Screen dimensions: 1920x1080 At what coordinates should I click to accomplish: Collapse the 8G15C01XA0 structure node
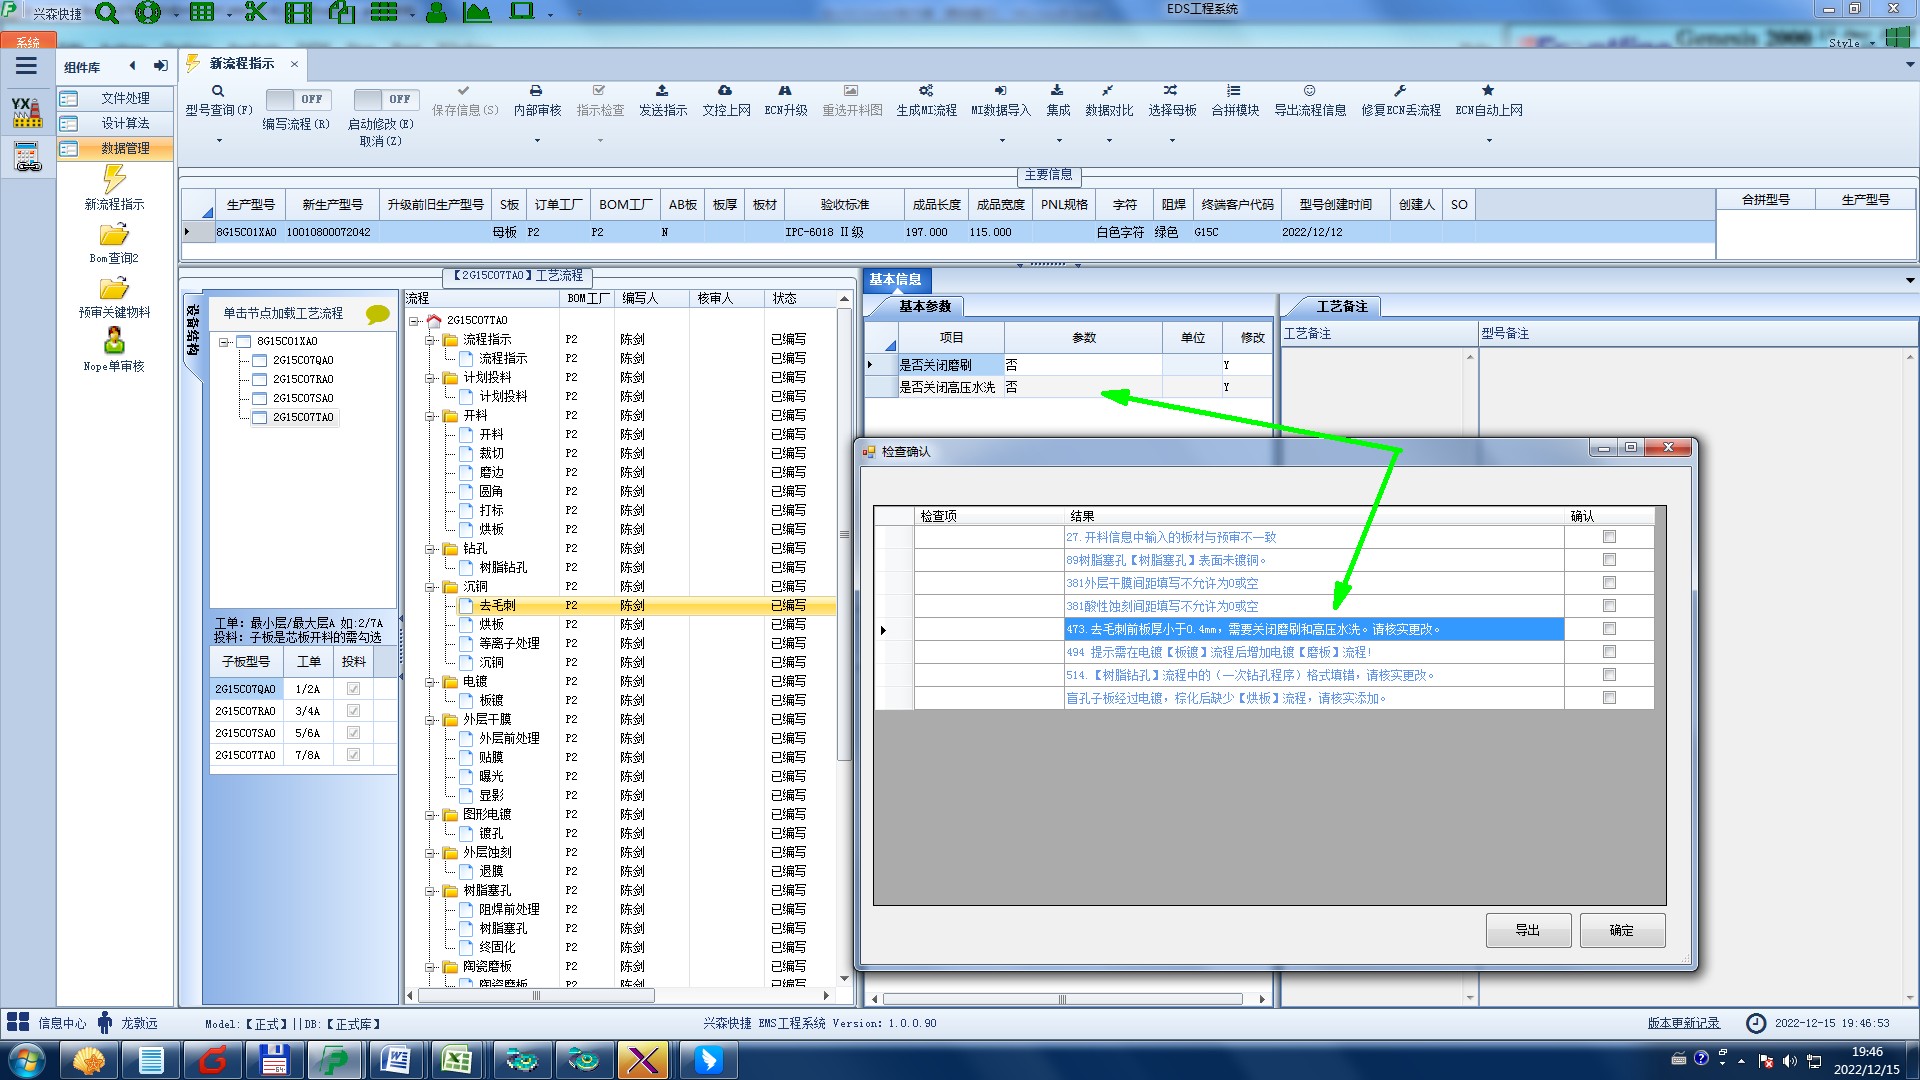click(225, 342)
